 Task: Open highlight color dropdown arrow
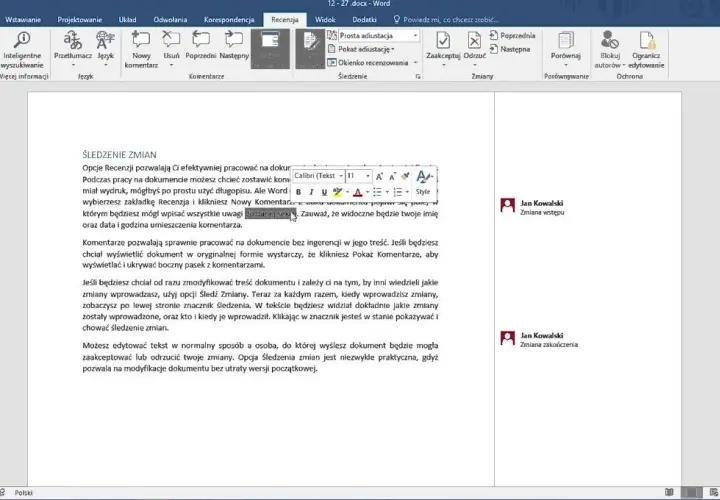(x=347, y=192)
